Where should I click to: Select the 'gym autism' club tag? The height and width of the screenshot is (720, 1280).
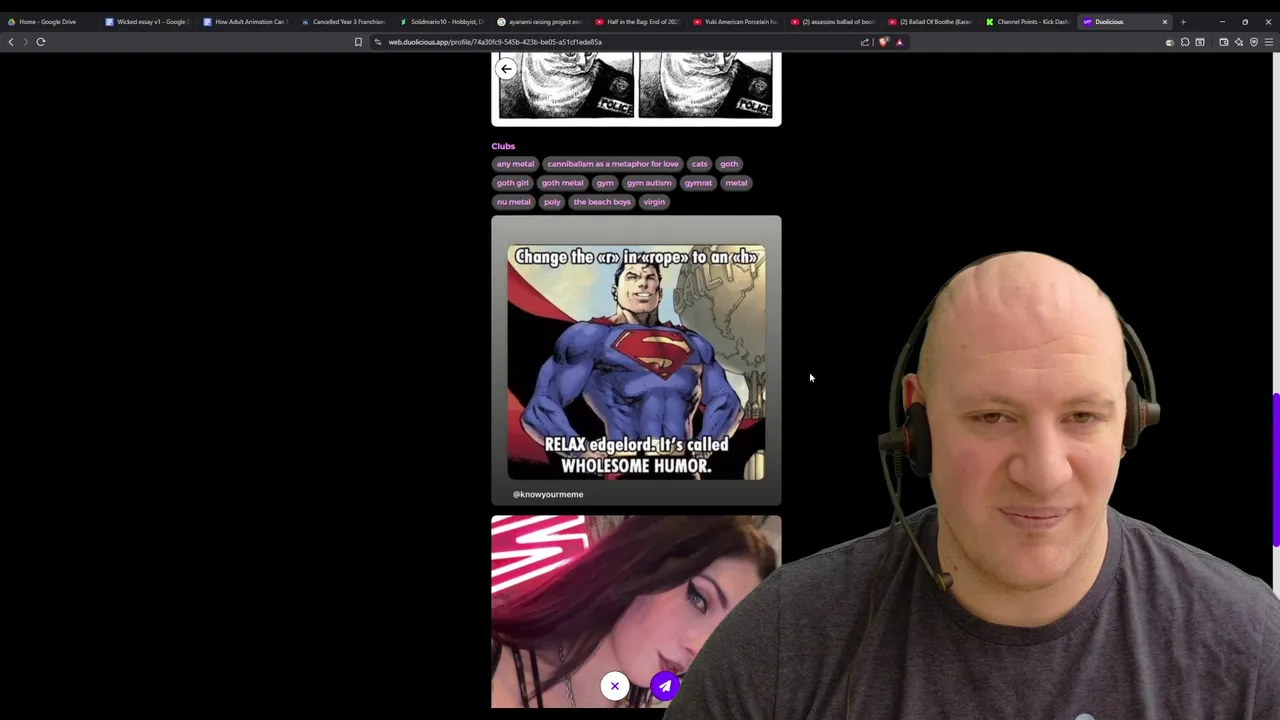click(x=649, y=183)
